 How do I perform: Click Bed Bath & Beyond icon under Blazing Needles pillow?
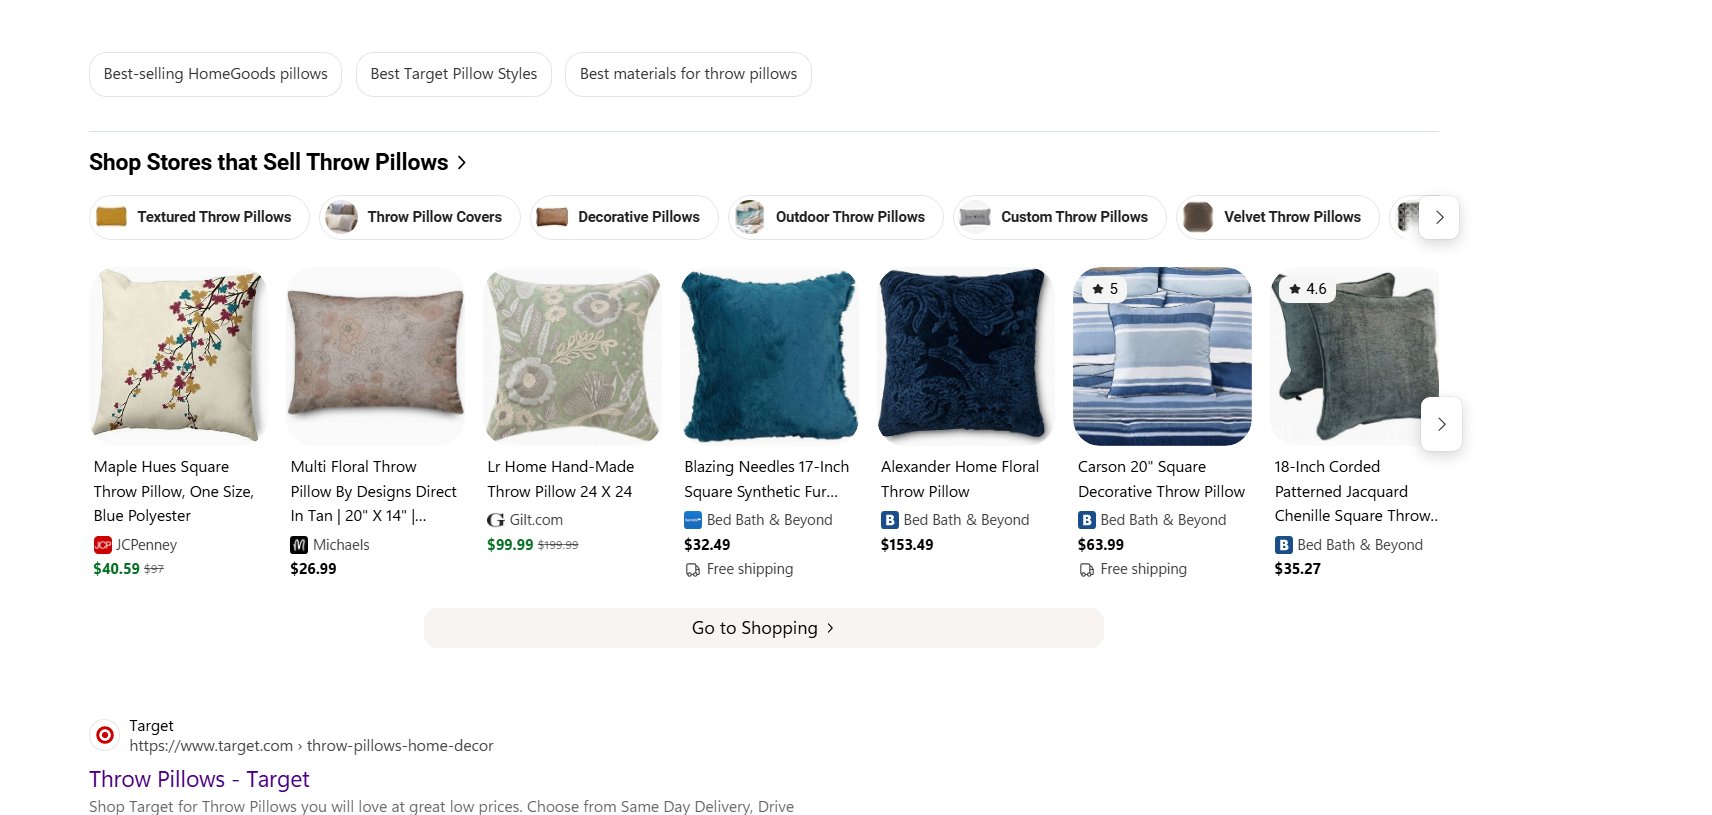(693, 520)
